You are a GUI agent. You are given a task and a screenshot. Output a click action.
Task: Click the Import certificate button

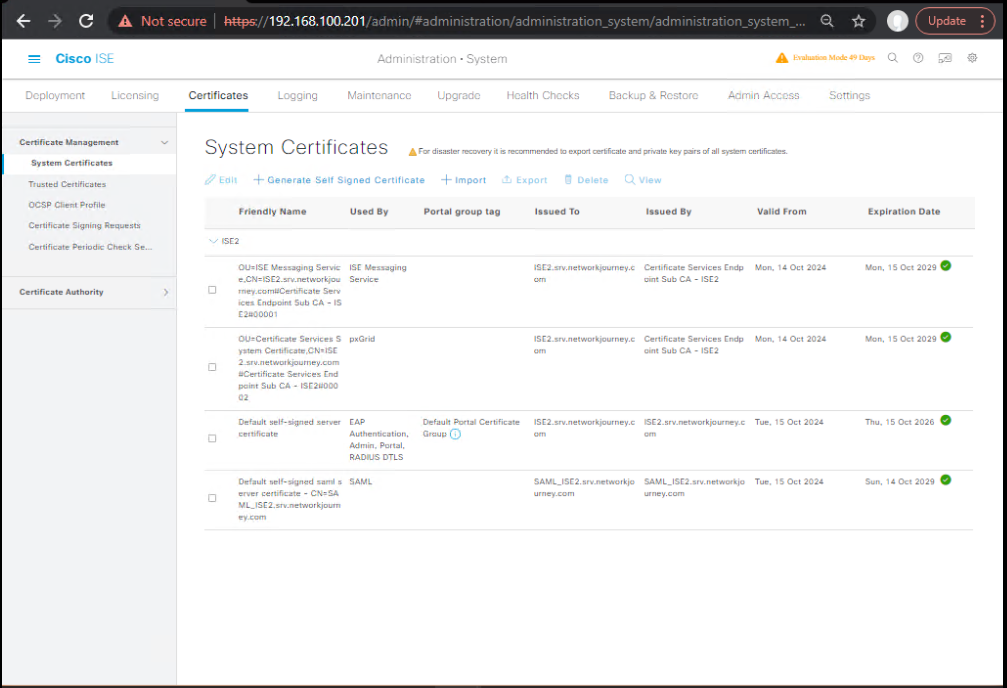tap(464, 180)
